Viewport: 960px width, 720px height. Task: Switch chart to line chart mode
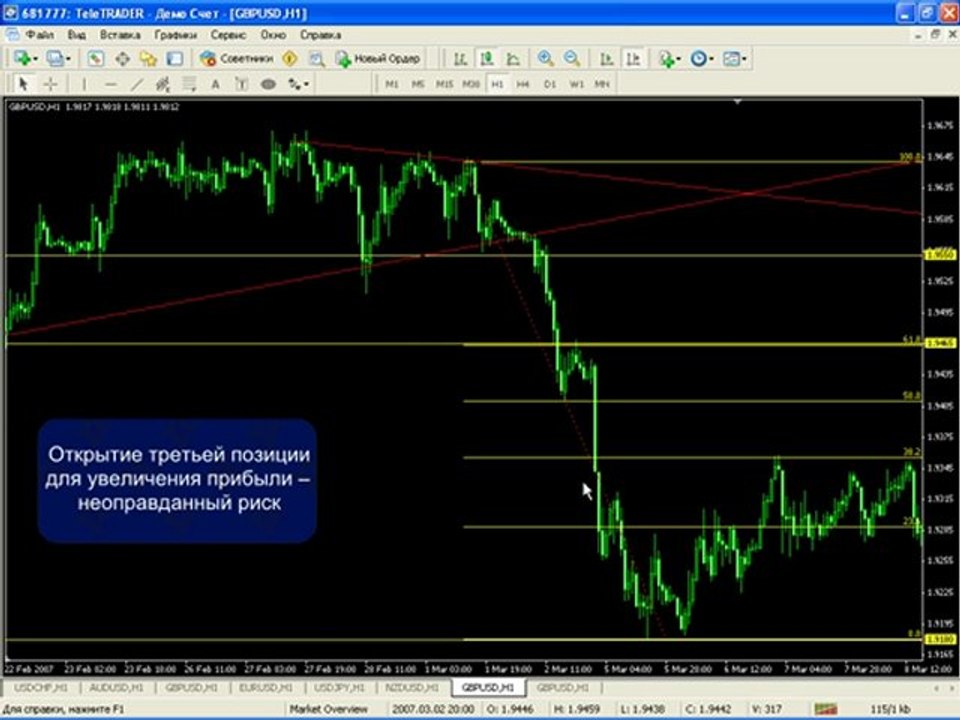(513, 59)
